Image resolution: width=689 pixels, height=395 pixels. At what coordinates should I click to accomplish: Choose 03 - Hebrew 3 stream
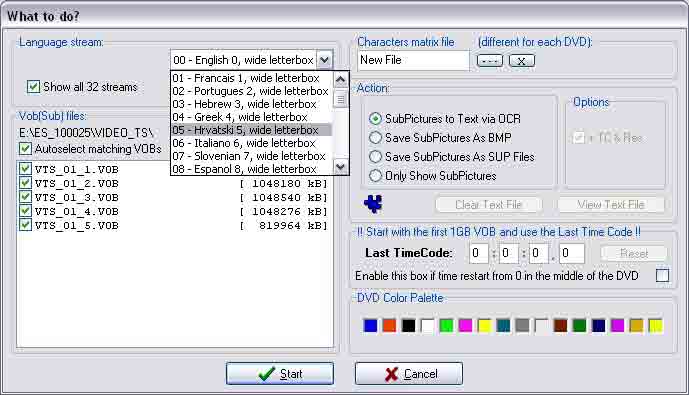(251, 104)
